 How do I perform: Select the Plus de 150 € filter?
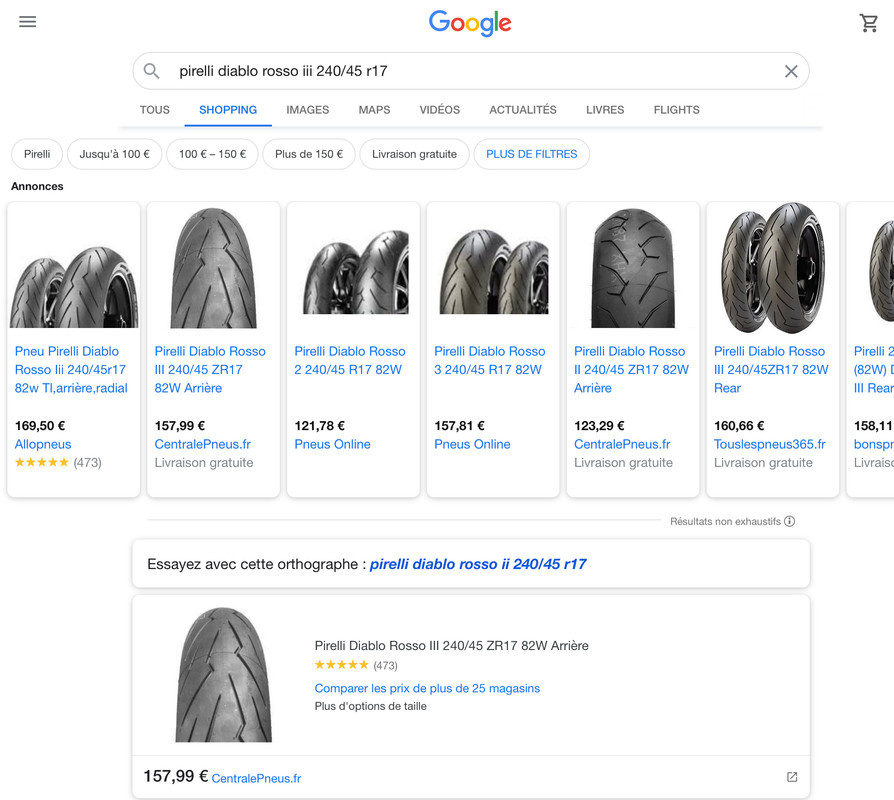tap(309, 154)
